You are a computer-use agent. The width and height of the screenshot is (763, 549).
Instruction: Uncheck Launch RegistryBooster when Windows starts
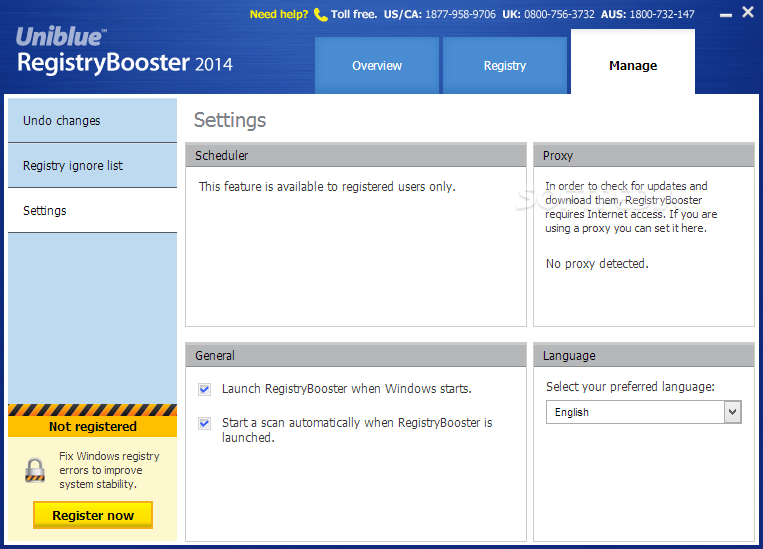[x=204, y=389]
